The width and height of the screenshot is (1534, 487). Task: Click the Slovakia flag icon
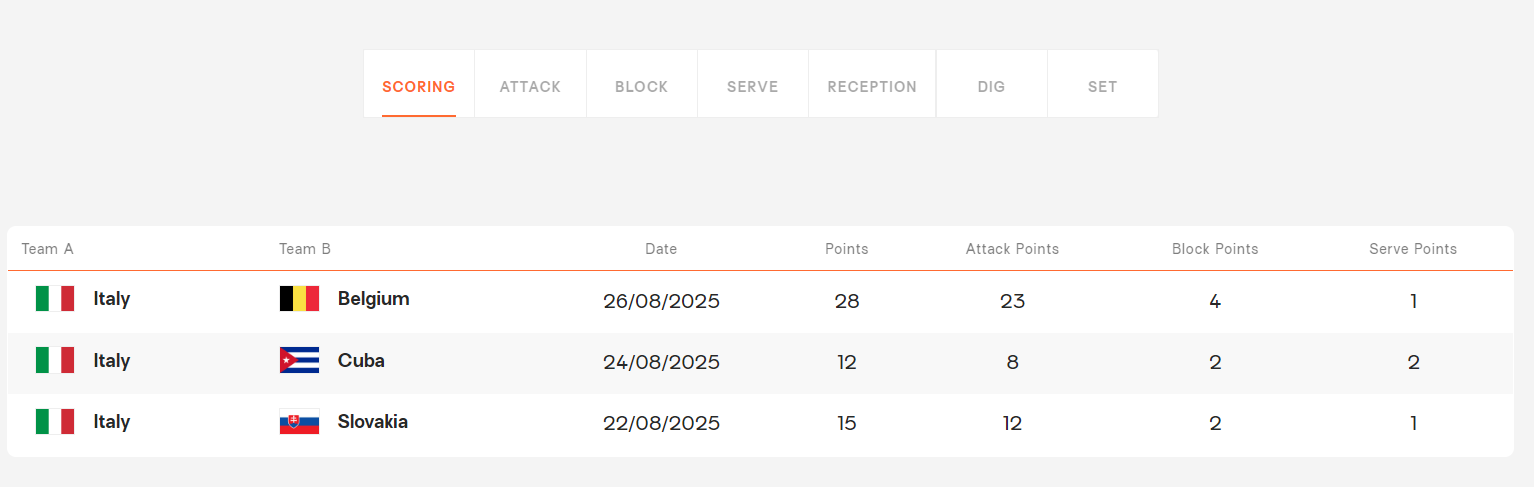pos(299,422)
